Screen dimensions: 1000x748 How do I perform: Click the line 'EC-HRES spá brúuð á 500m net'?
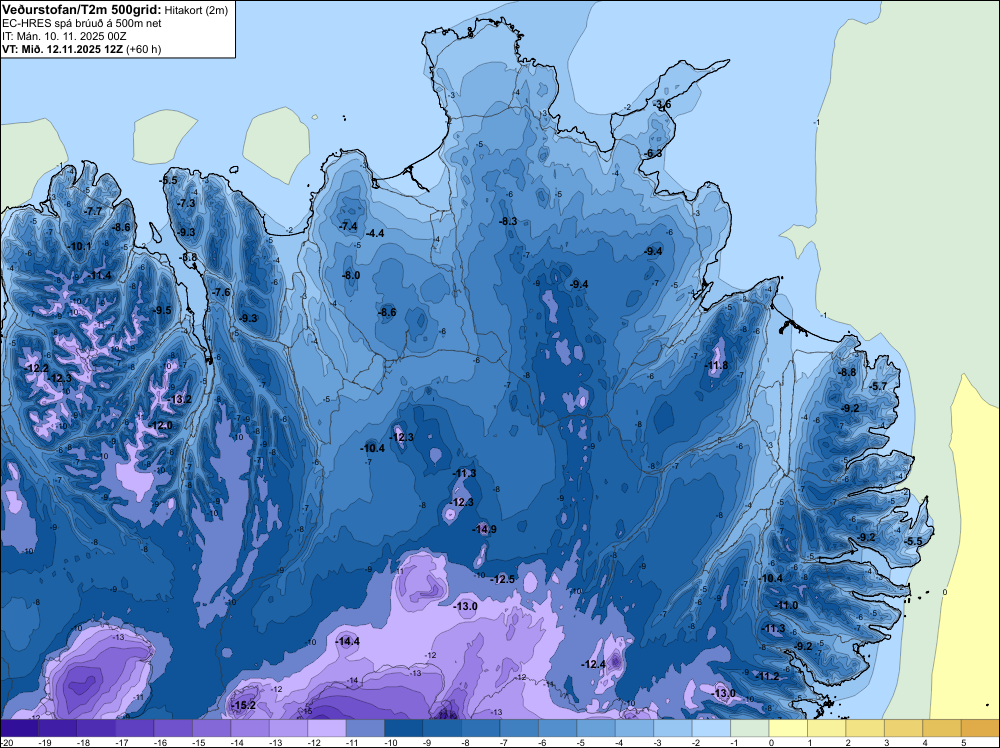pos(81,23)
